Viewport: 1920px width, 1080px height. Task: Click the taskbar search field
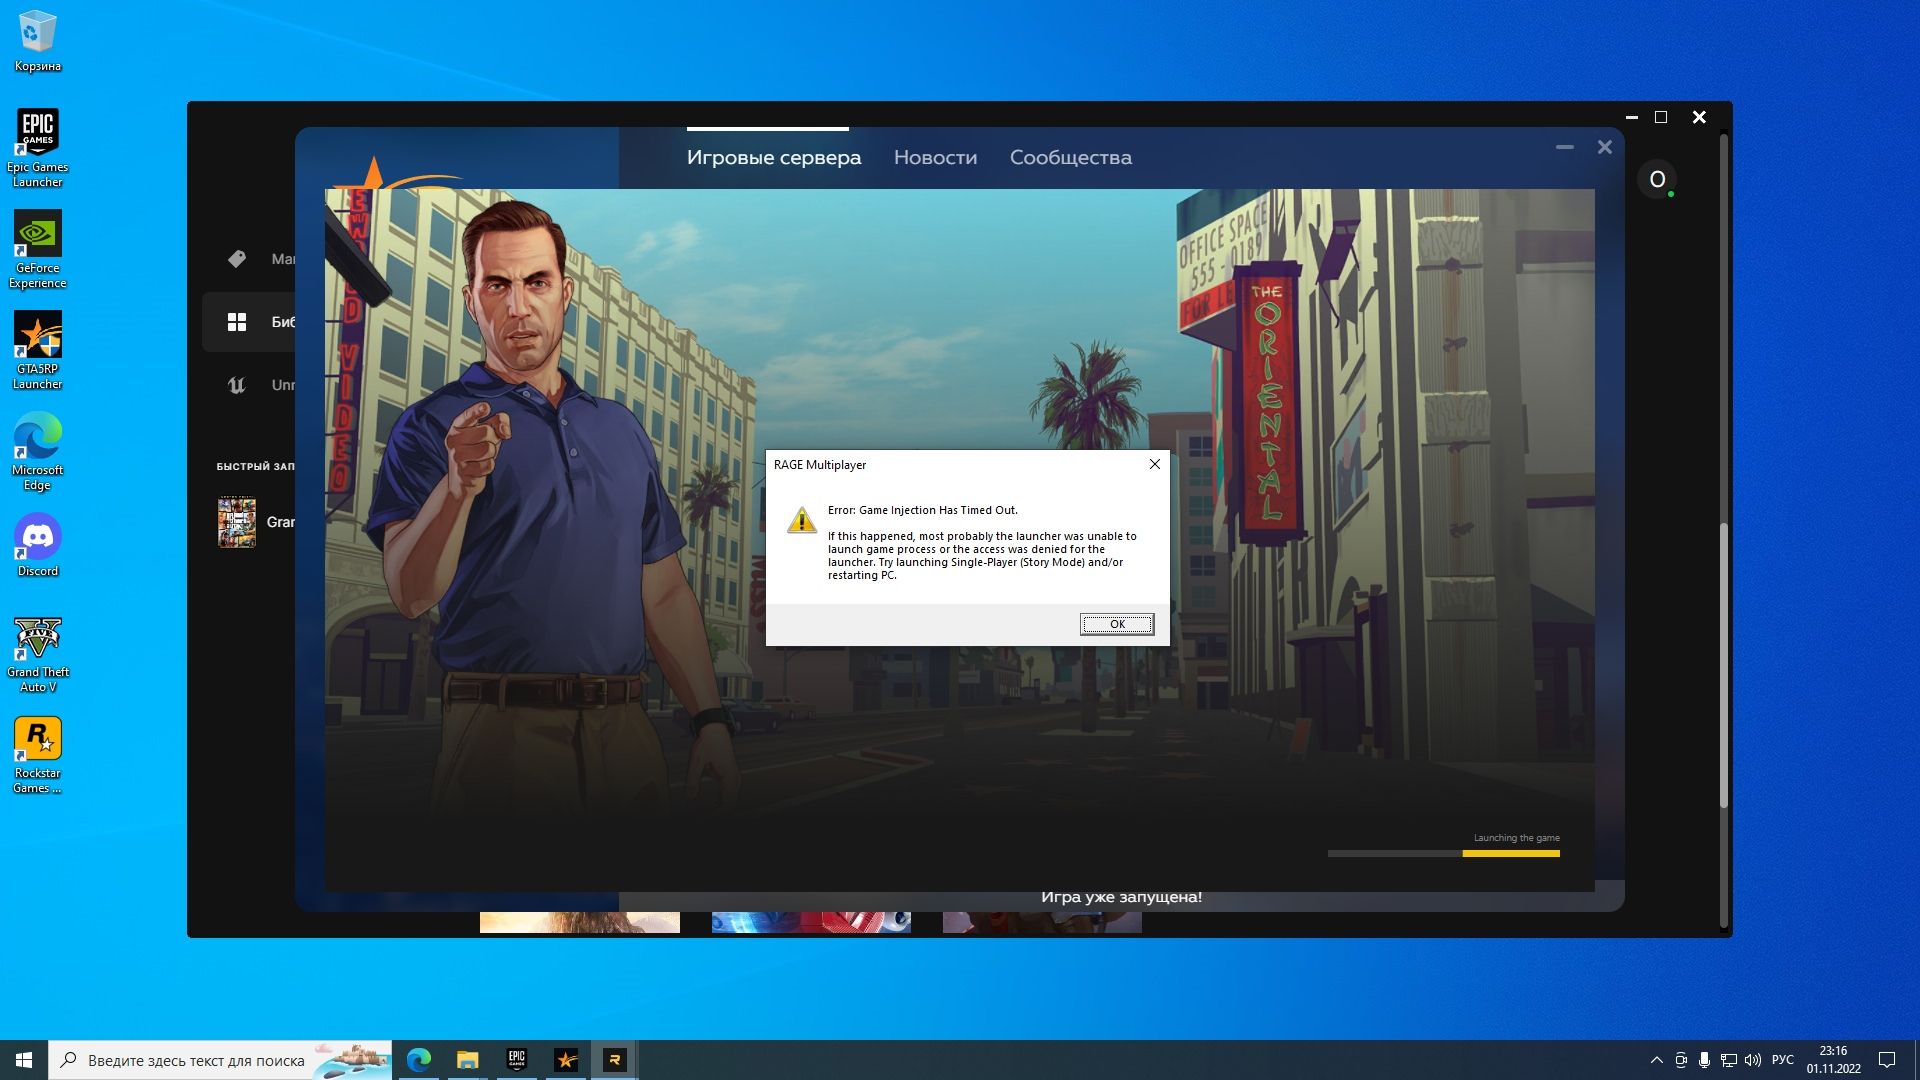pyautogui.click(x=220, y=1060)
